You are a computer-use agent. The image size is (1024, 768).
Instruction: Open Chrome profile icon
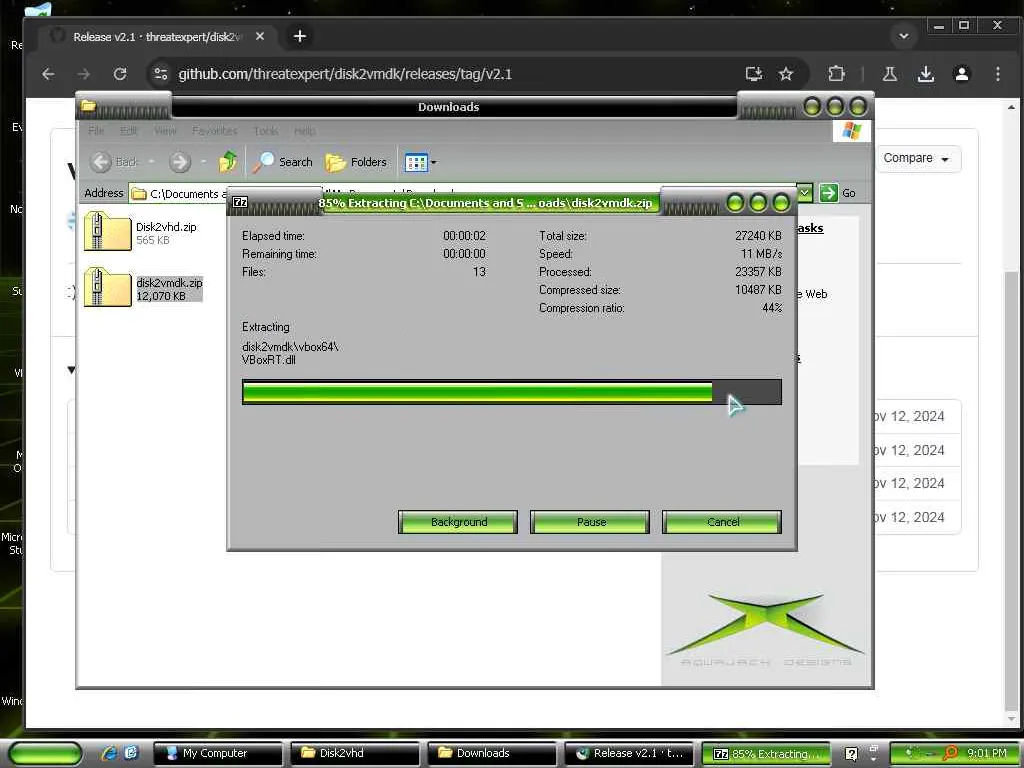click(x=961, y=74)
